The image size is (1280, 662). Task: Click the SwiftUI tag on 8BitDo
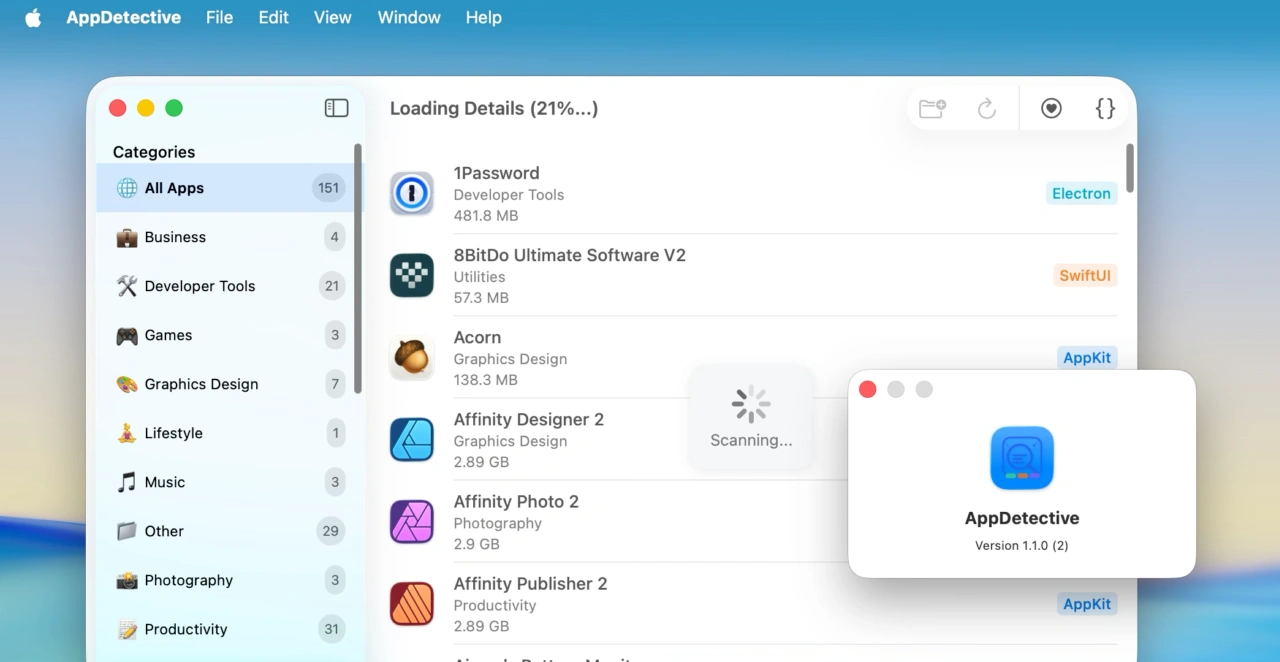[x=1085, y=275]
